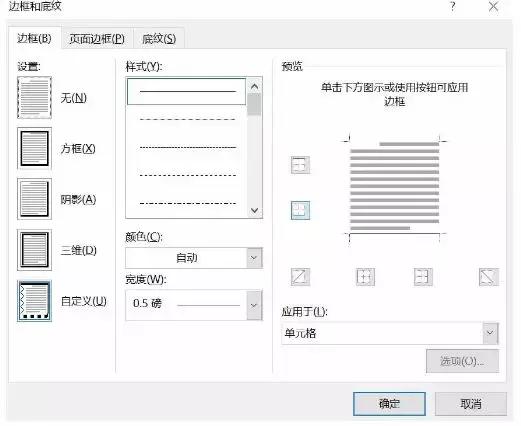The image size is (521, 426).
Task: Click the 0.5 磅 width value
Action: pos(147,303)
